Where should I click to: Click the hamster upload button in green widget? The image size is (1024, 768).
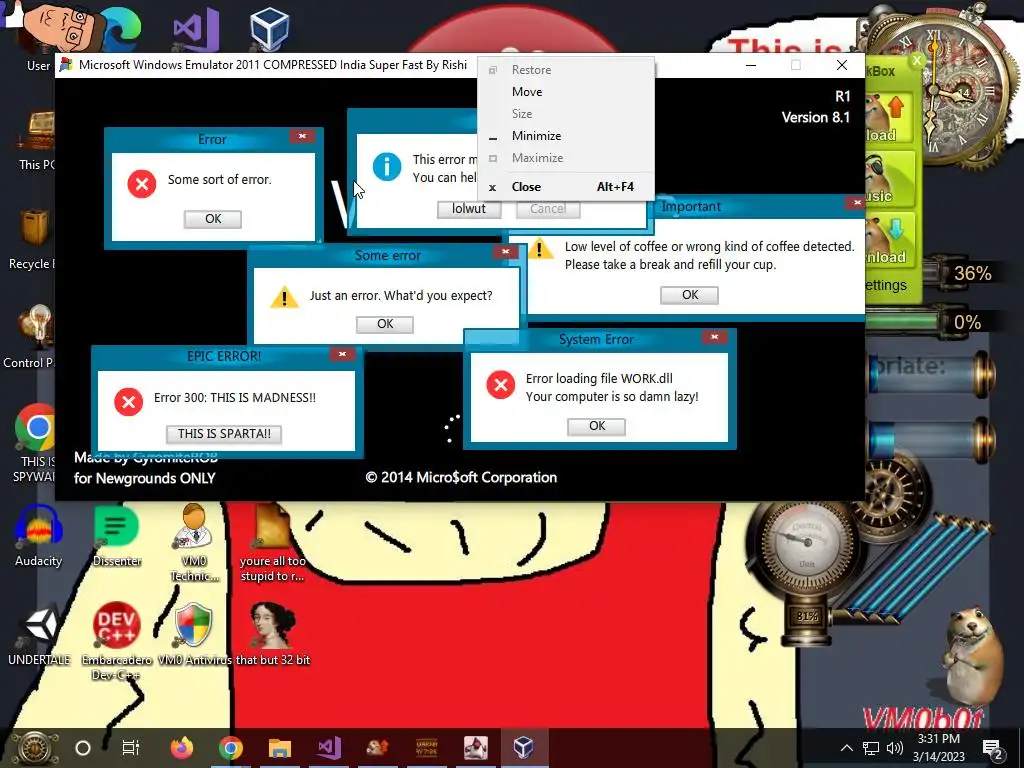pyautogui.click(x=889, y=118)
